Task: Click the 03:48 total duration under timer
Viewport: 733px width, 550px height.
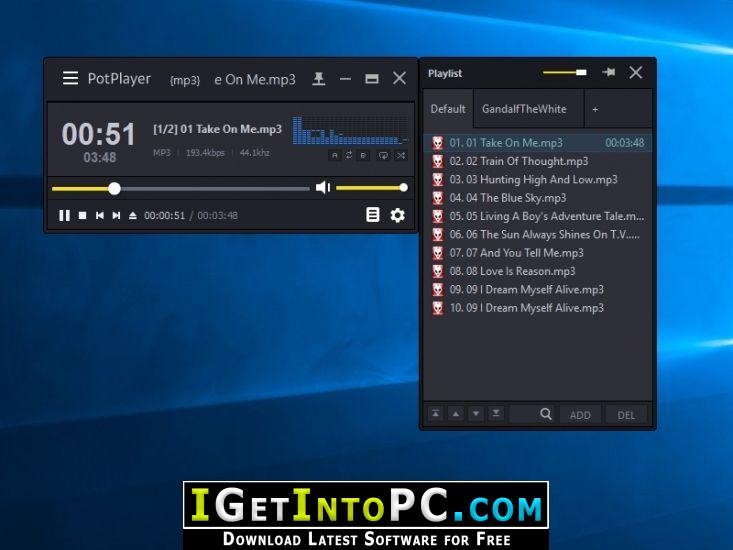Action: [x=100, y=157]
